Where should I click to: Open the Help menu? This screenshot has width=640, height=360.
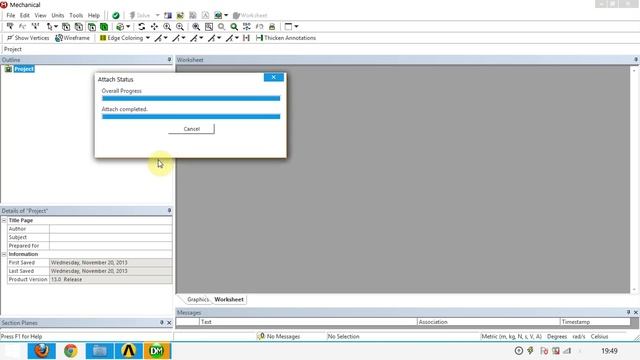pos(94,16)
